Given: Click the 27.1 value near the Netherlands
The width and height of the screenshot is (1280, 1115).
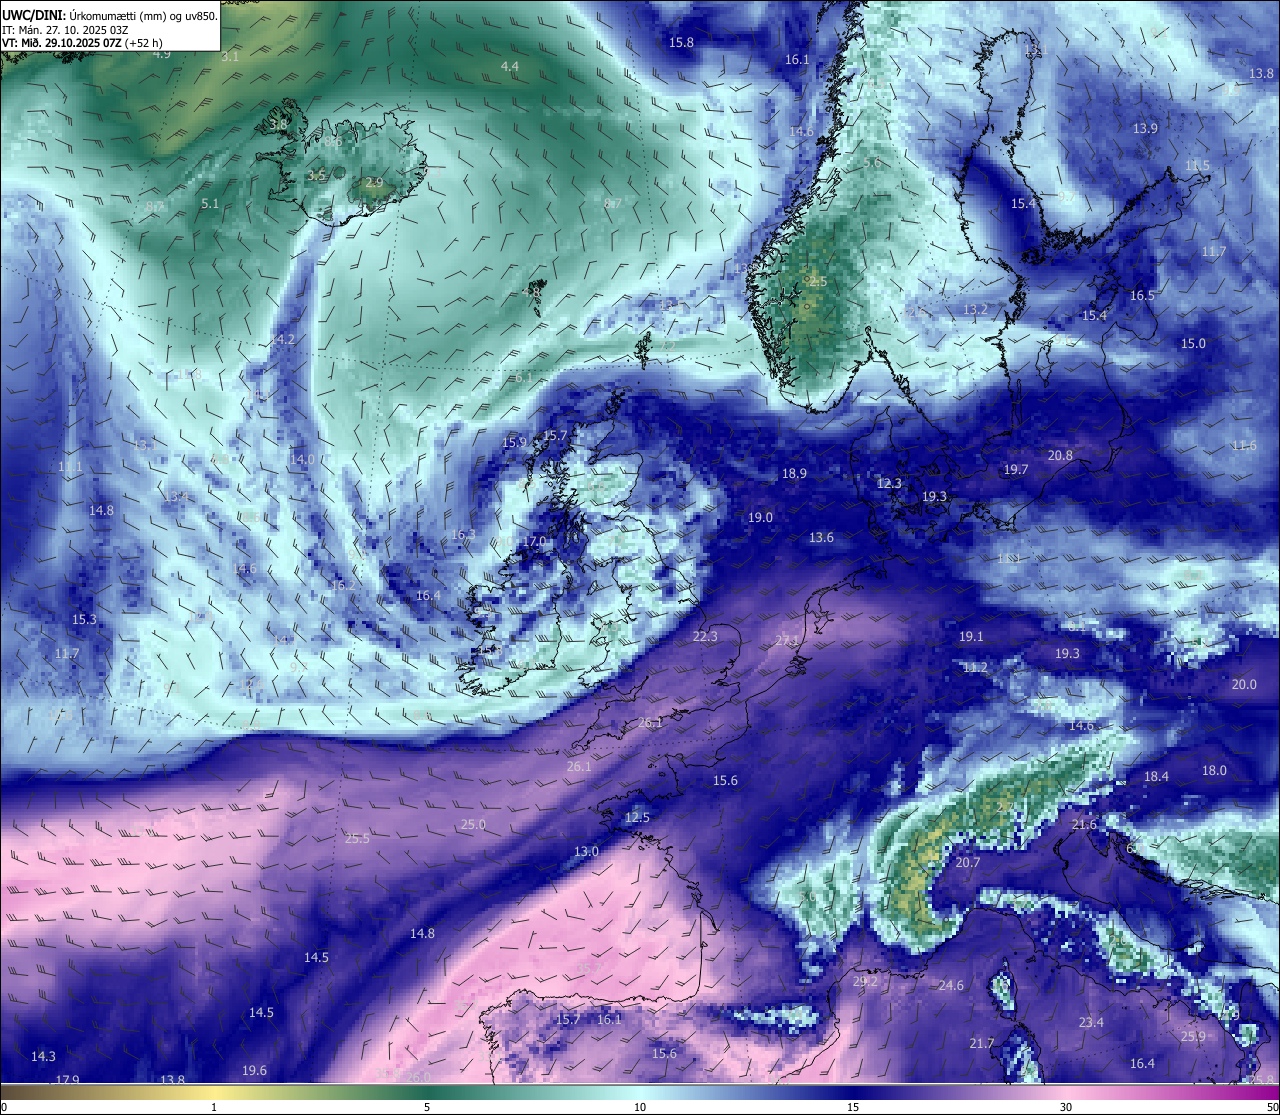Looking at the screenshot, I should 788,640.
